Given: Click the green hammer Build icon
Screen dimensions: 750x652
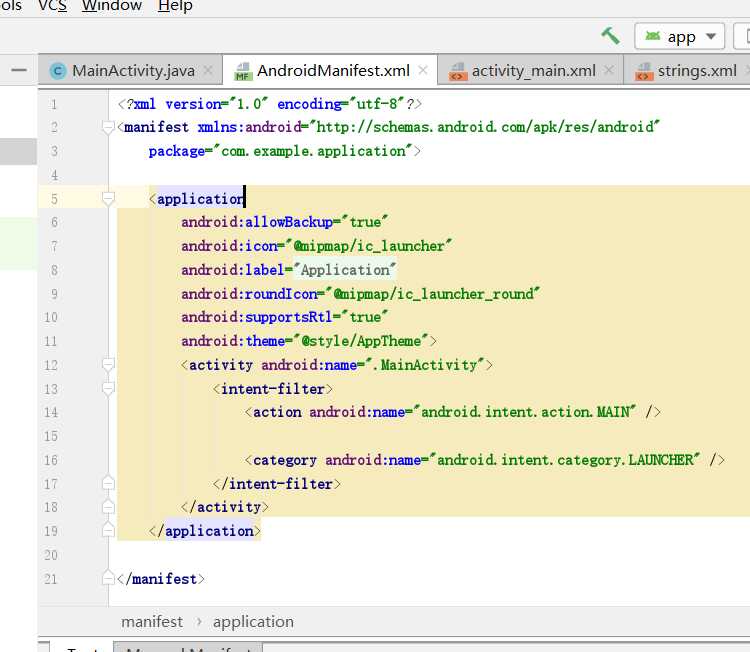Looking at the screenshot, I should [x=610, y=36].
